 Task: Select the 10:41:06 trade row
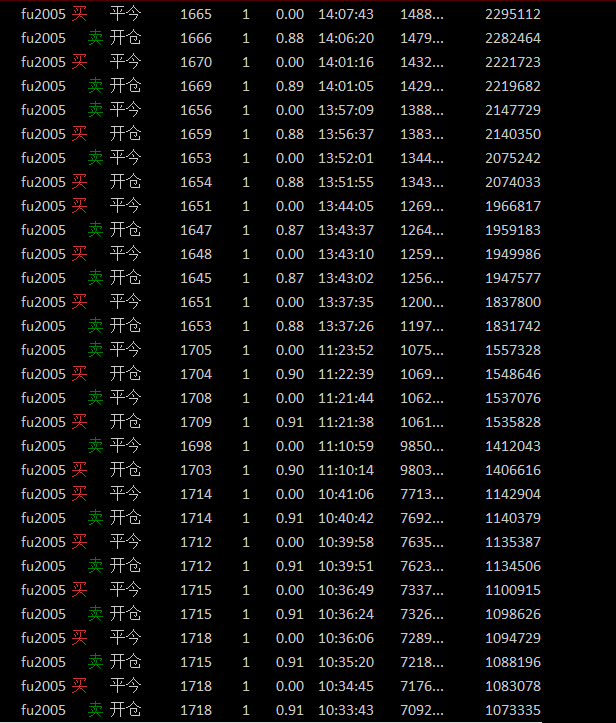tap(346, 494)
